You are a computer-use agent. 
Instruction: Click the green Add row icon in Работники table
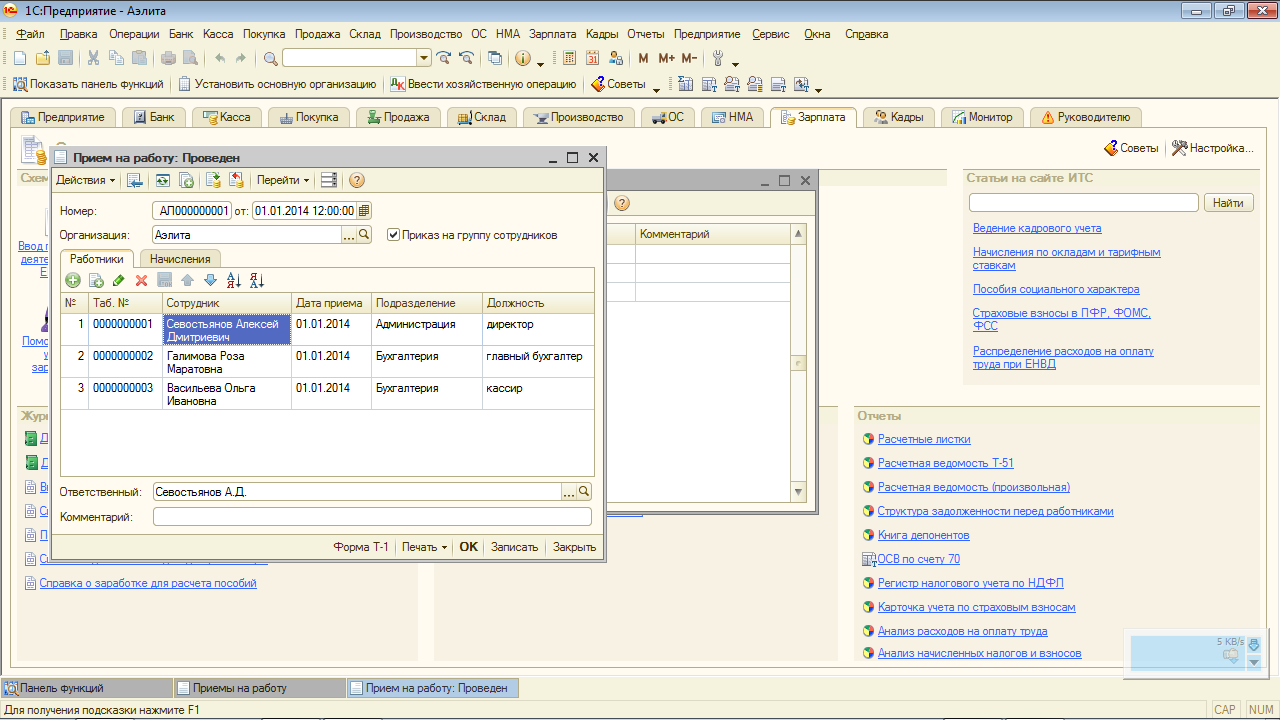(73, 281)
